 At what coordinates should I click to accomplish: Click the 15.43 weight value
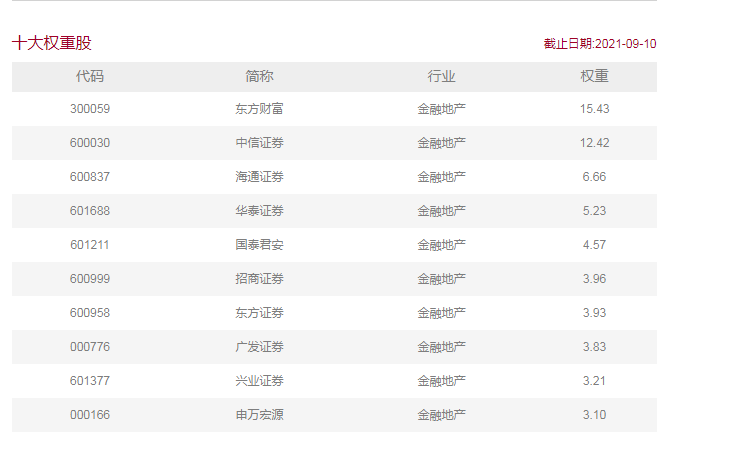(x=594, y=109)
